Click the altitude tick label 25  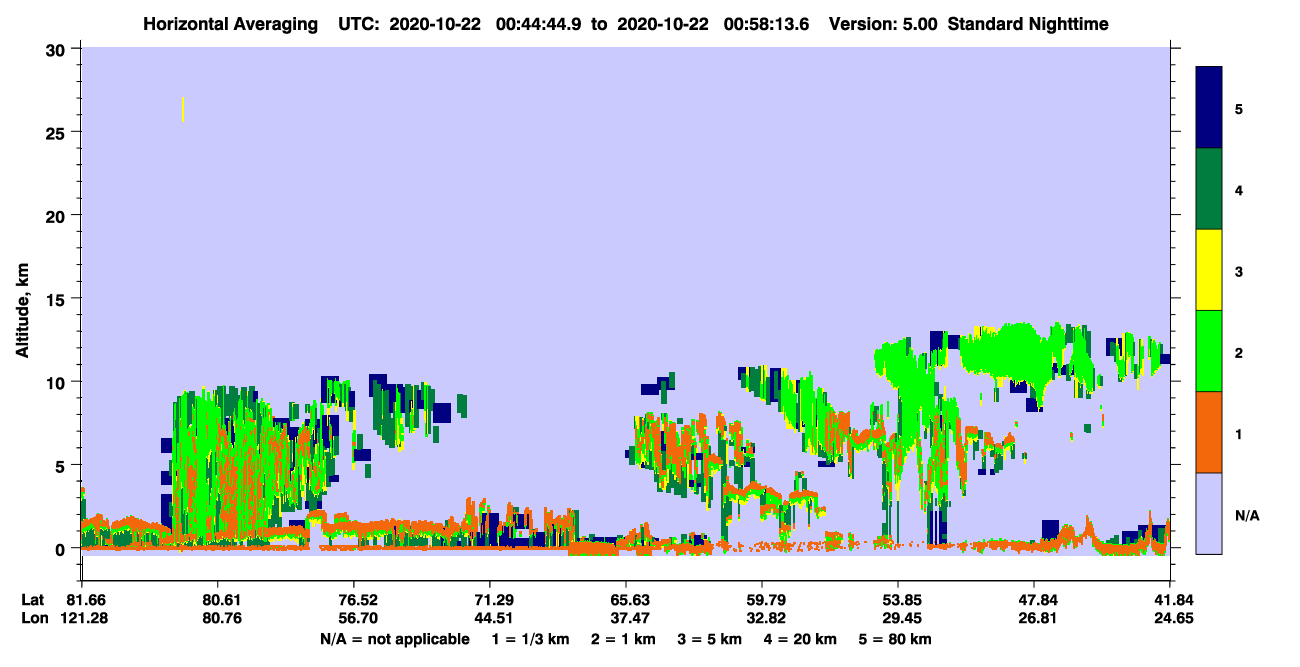58,132
